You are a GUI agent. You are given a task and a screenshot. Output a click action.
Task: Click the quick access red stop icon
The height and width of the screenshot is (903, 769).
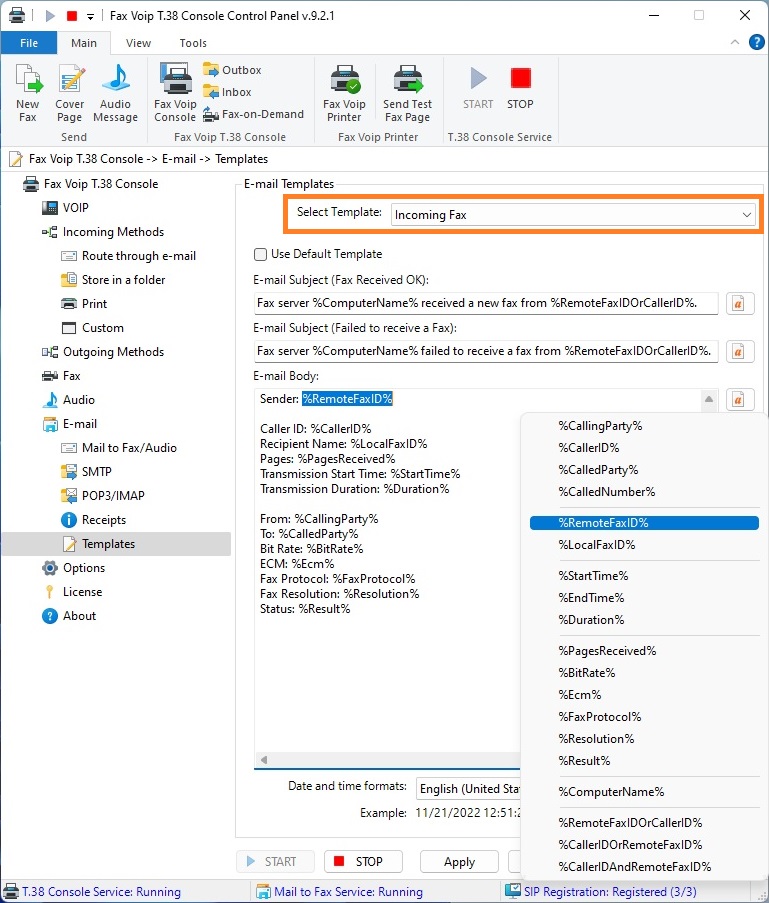pyautogui.click(x=72, y=16)
